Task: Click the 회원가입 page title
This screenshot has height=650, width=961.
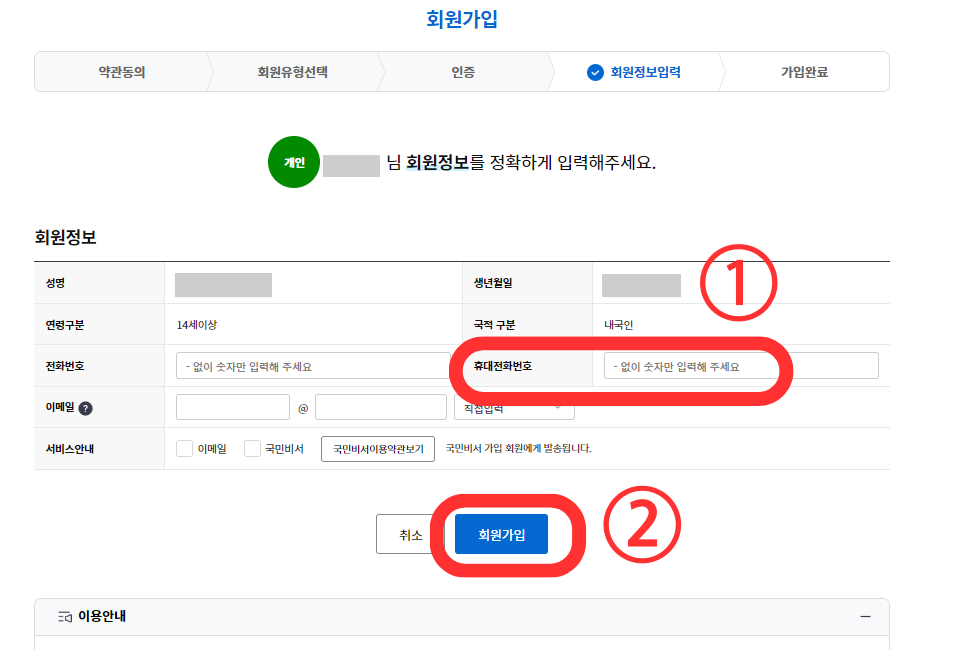Action: 462,19
